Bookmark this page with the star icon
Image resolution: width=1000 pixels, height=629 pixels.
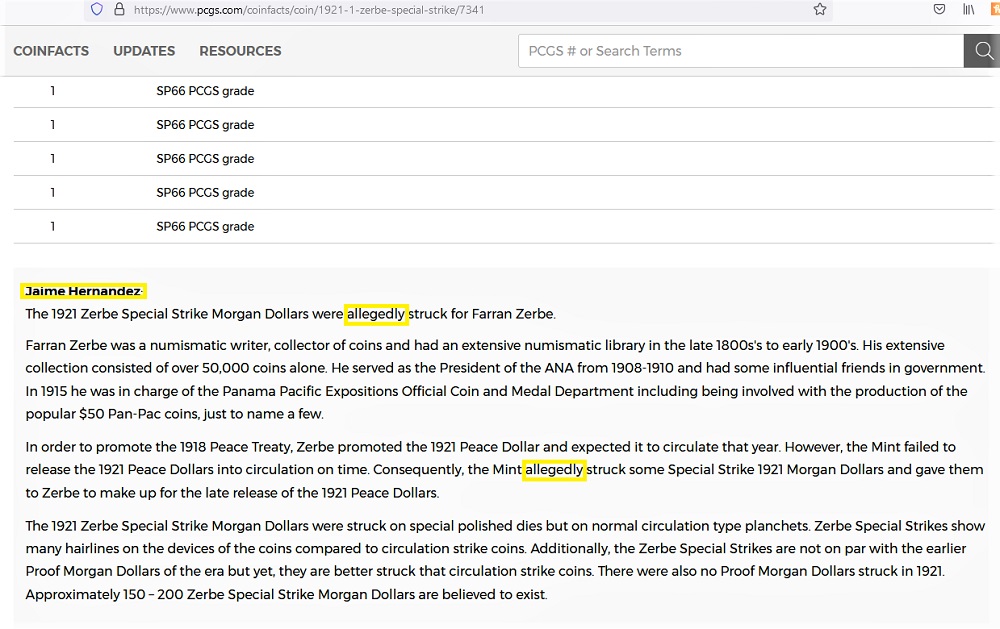click(x=820, y=10)
